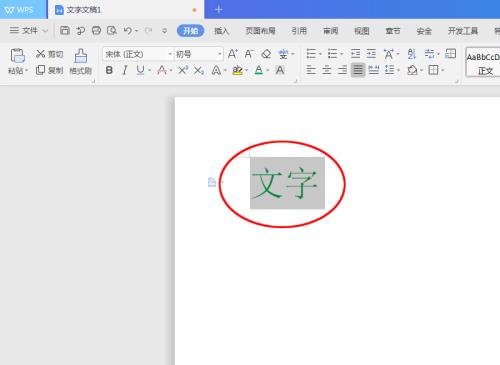Image resolution: width=500 pixels, height=365 pixels.
Task: Click the Format Painter brush icon
Action: 81,56
